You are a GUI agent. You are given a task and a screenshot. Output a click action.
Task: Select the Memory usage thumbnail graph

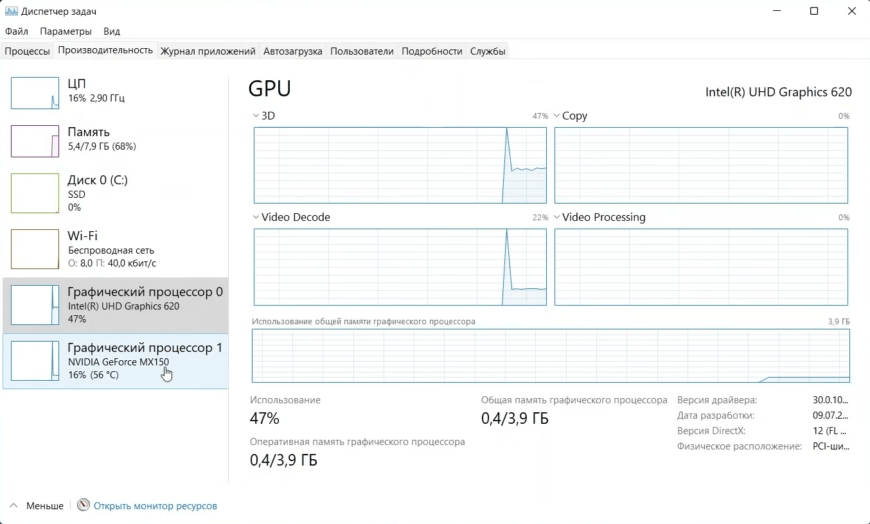[35, 141]
